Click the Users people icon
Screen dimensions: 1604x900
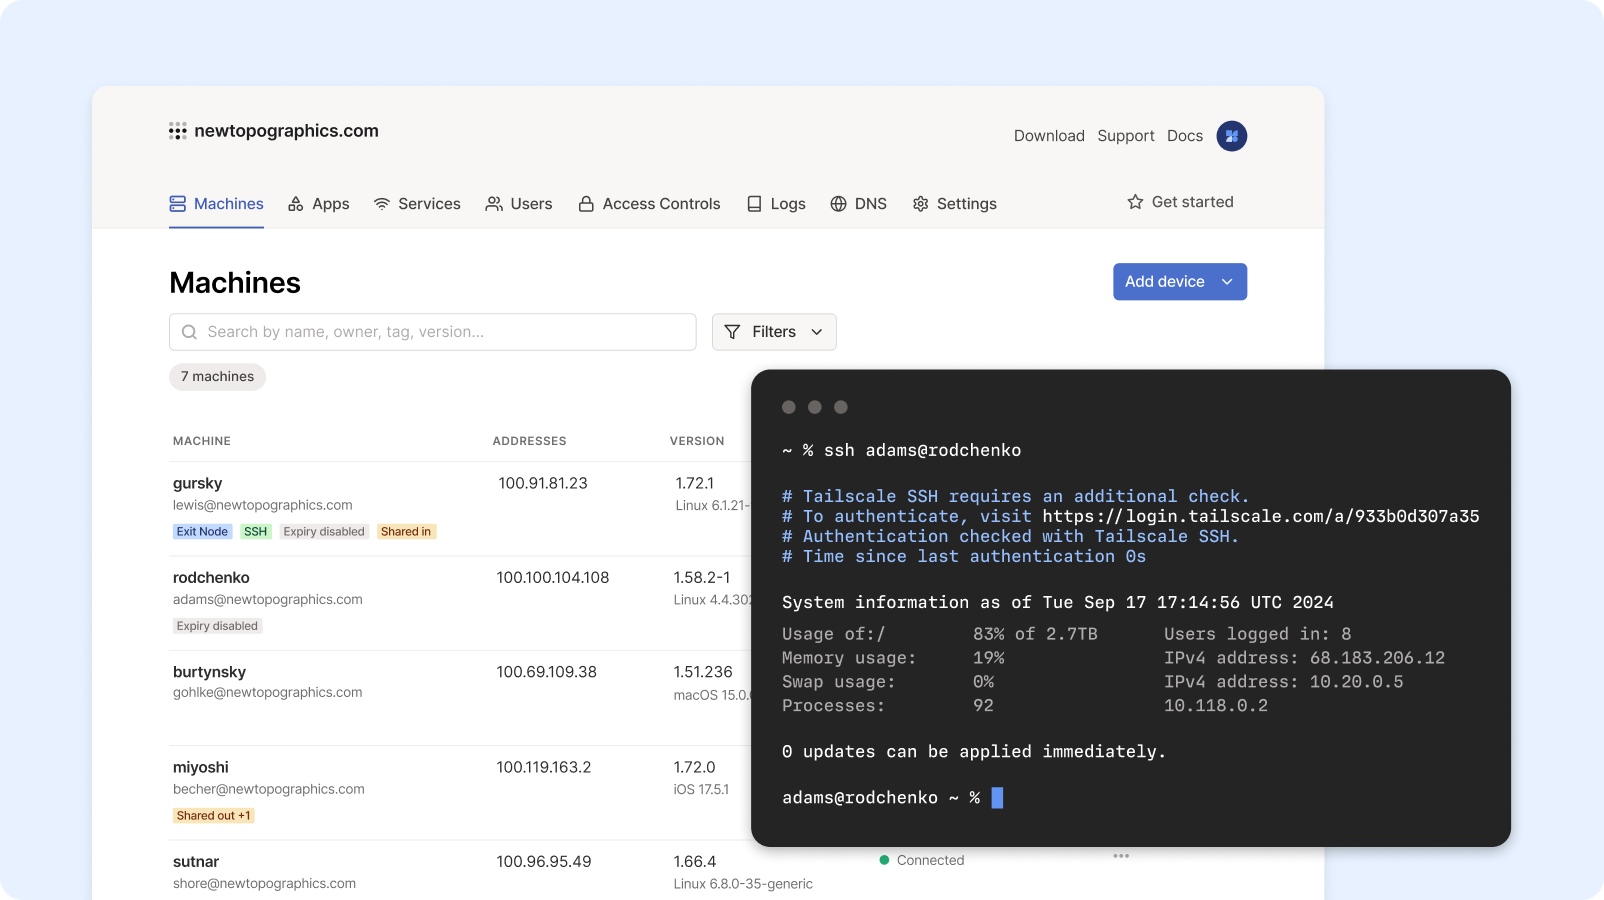[494, 204]
